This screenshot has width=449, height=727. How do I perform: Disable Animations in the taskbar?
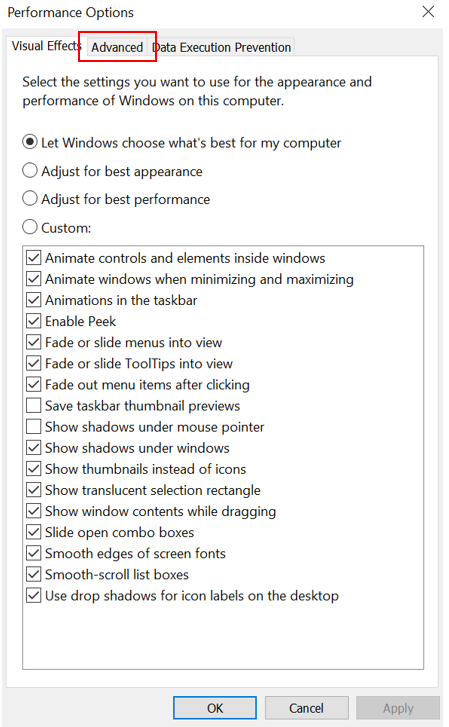[34, 300]
